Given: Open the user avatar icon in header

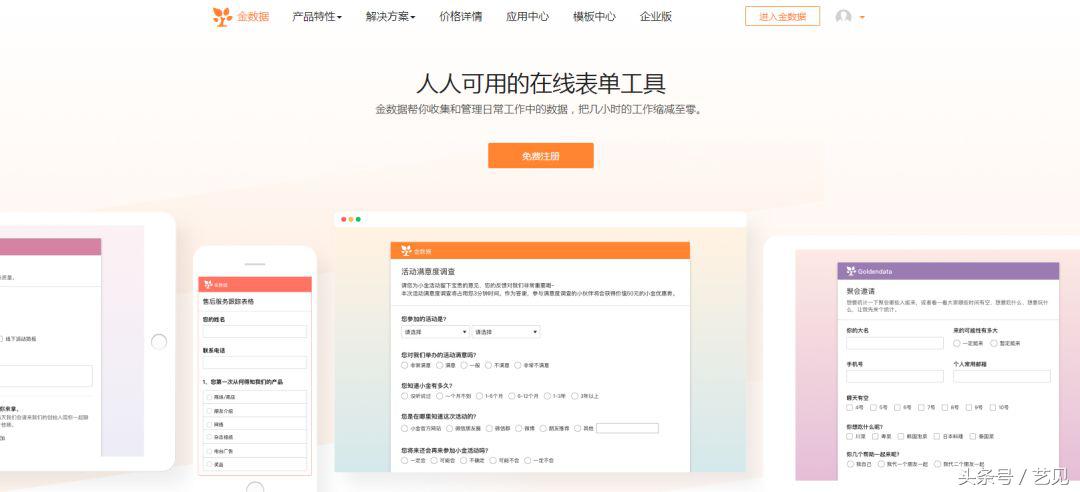Looking at the screenshot, I should (843, 17).
